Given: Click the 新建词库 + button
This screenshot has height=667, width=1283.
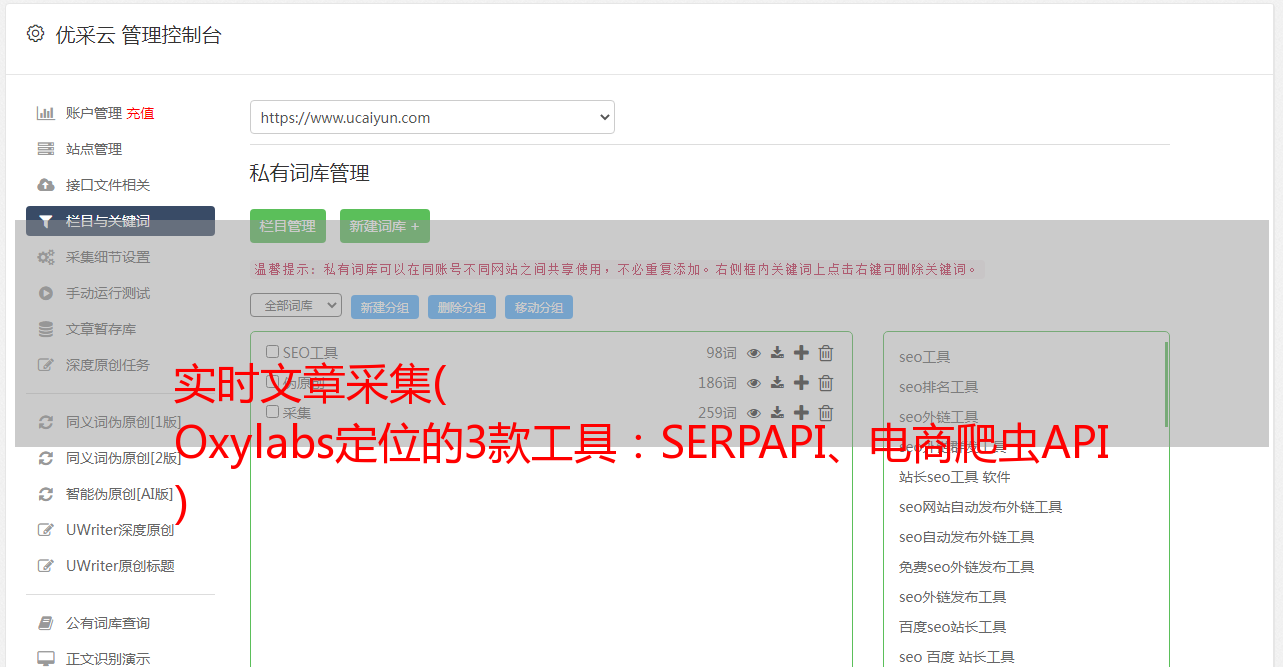Looking at the screenshot, I should click(385, 226).
